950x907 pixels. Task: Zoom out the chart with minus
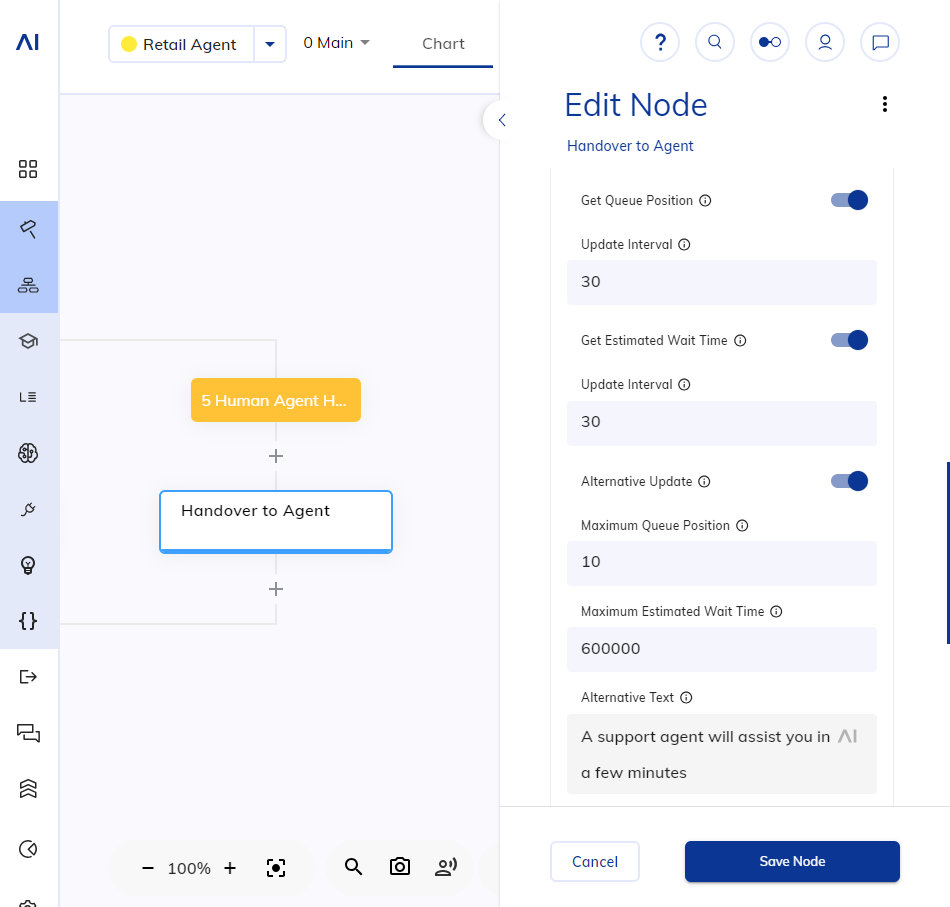coord(148,868)
